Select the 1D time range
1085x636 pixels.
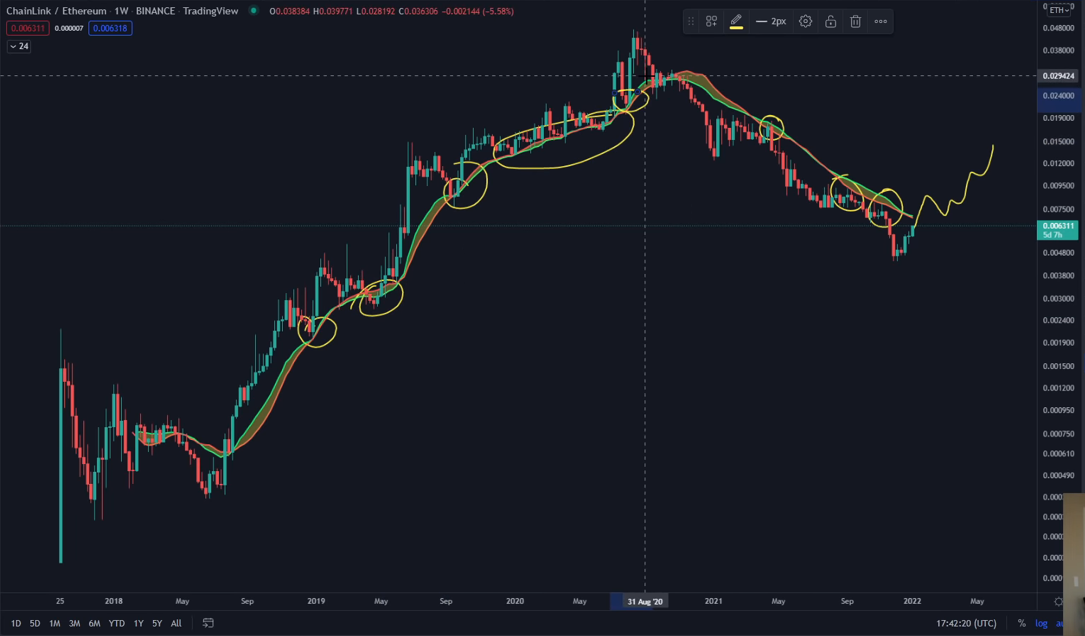pos(16,623)
